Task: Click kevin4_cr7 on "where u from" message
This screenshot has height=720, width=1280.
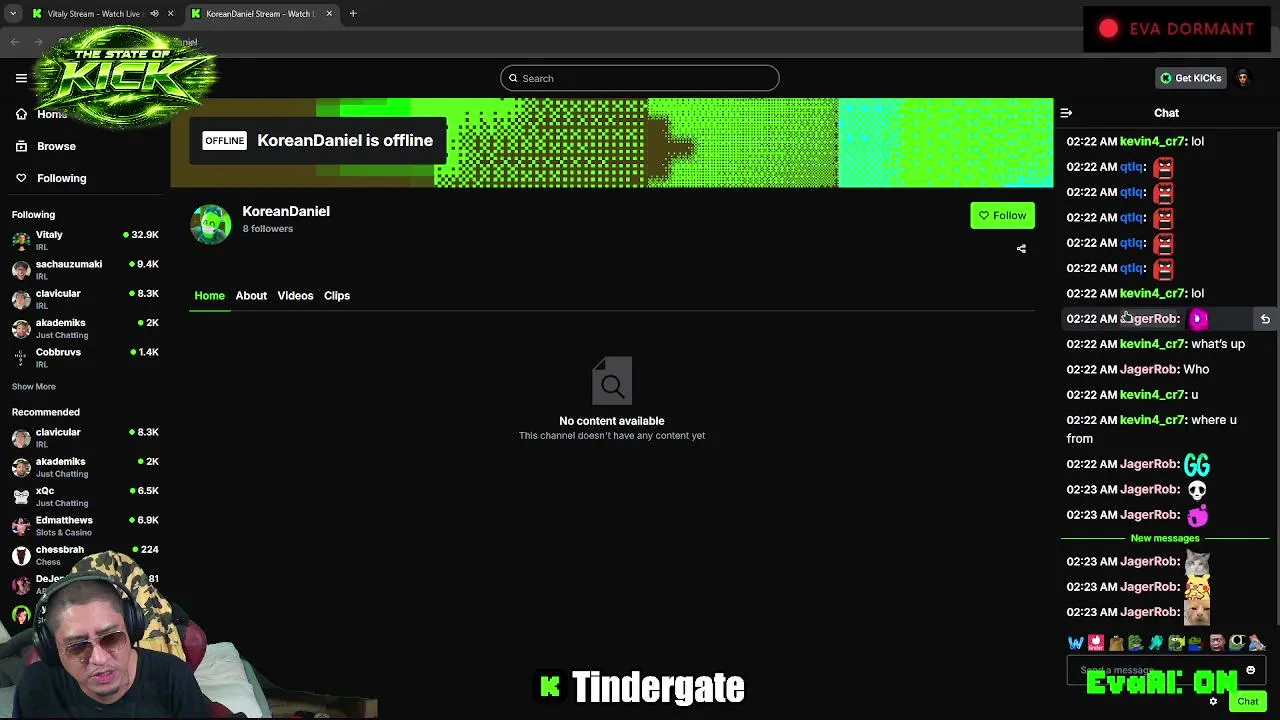Action: tap(1152, 420)
